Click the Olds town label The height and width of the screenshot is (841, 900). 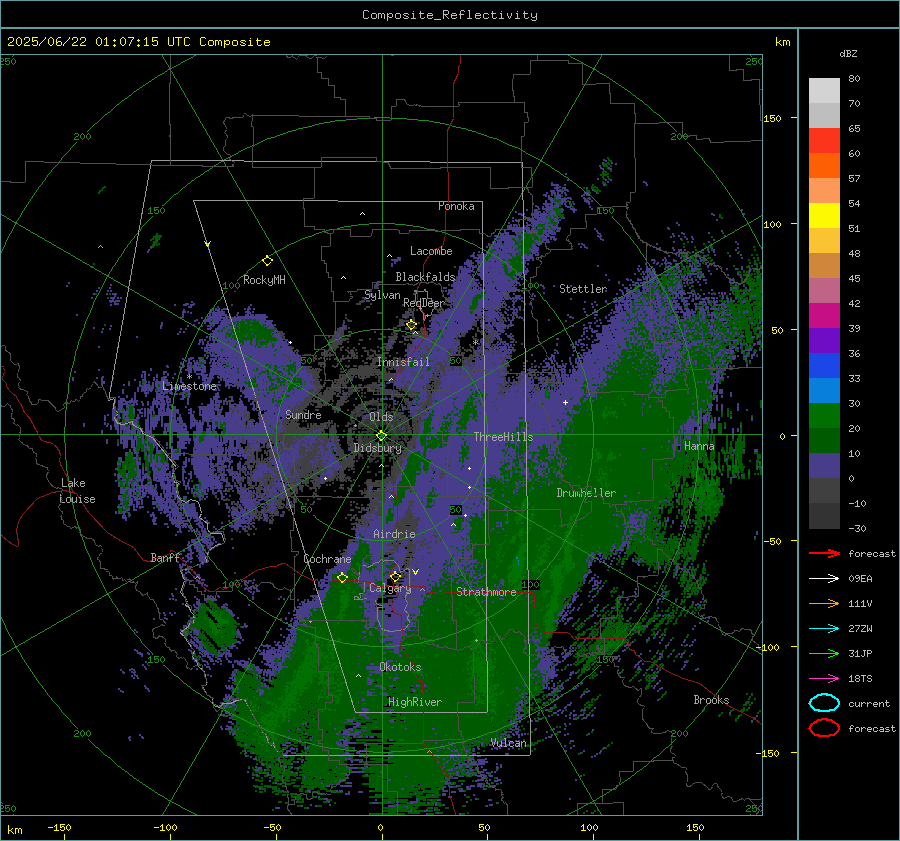[381, 417]
